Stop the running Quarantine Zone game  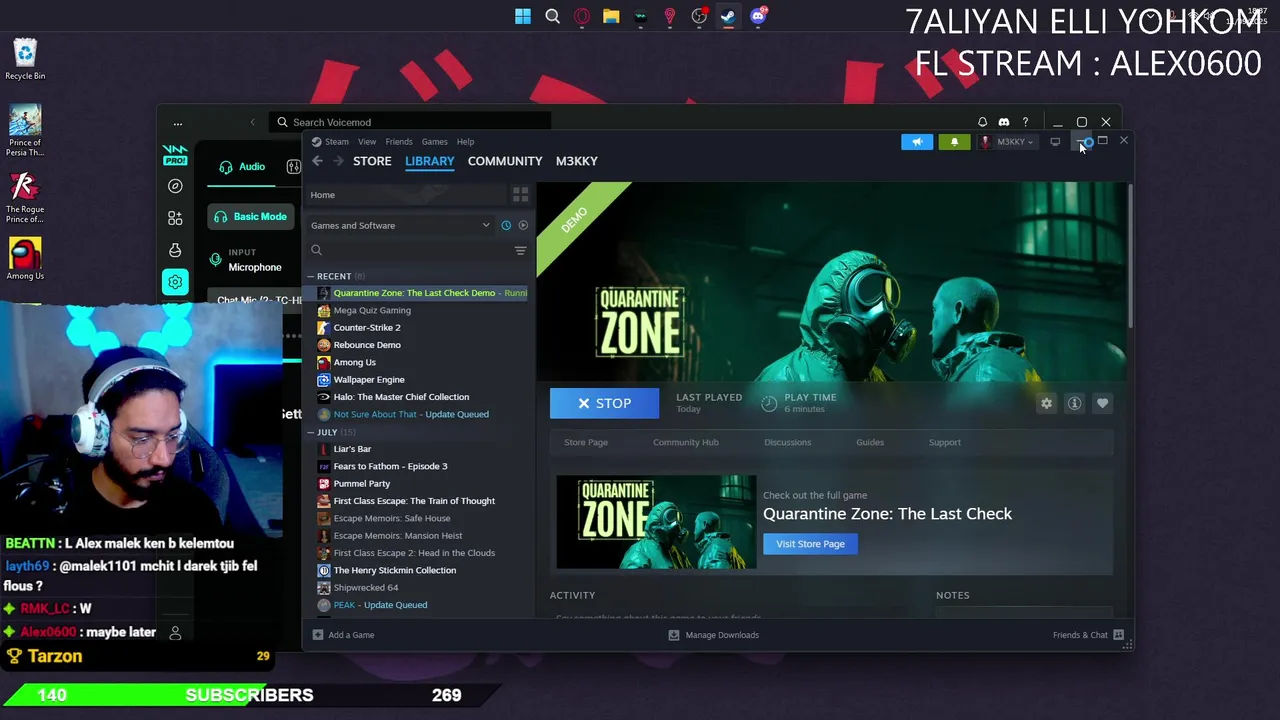click(x=604, y=403)
